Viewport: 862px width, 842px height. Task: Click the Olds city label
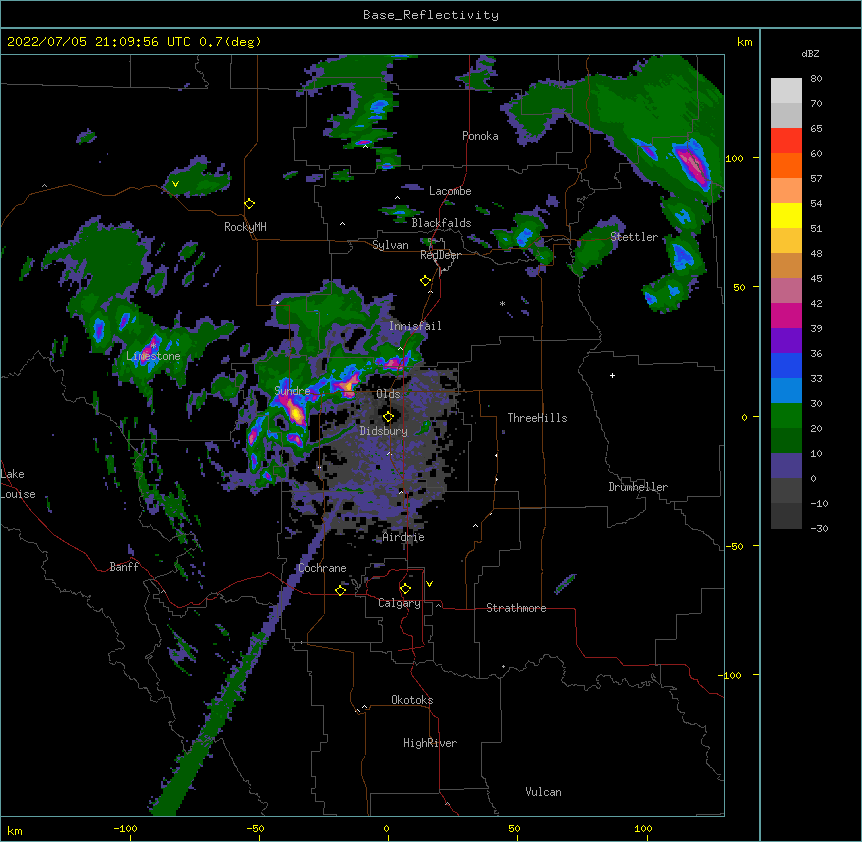(388, 394)
